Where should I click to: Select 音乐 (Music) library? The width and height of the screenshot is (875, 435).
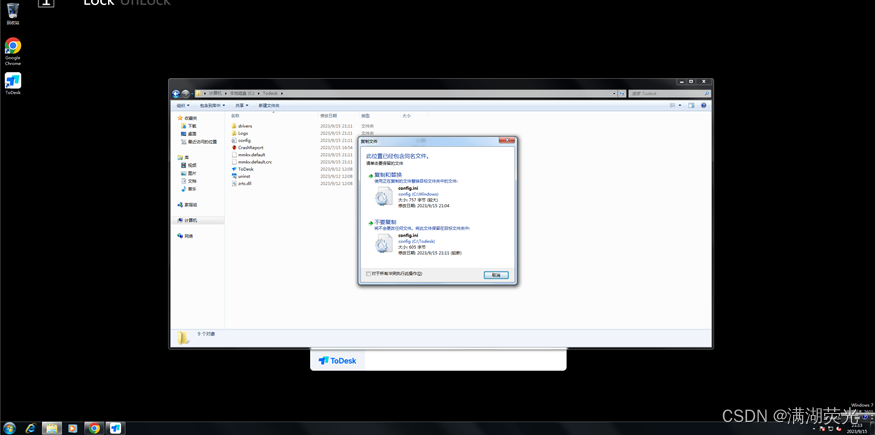click(188, 189)
